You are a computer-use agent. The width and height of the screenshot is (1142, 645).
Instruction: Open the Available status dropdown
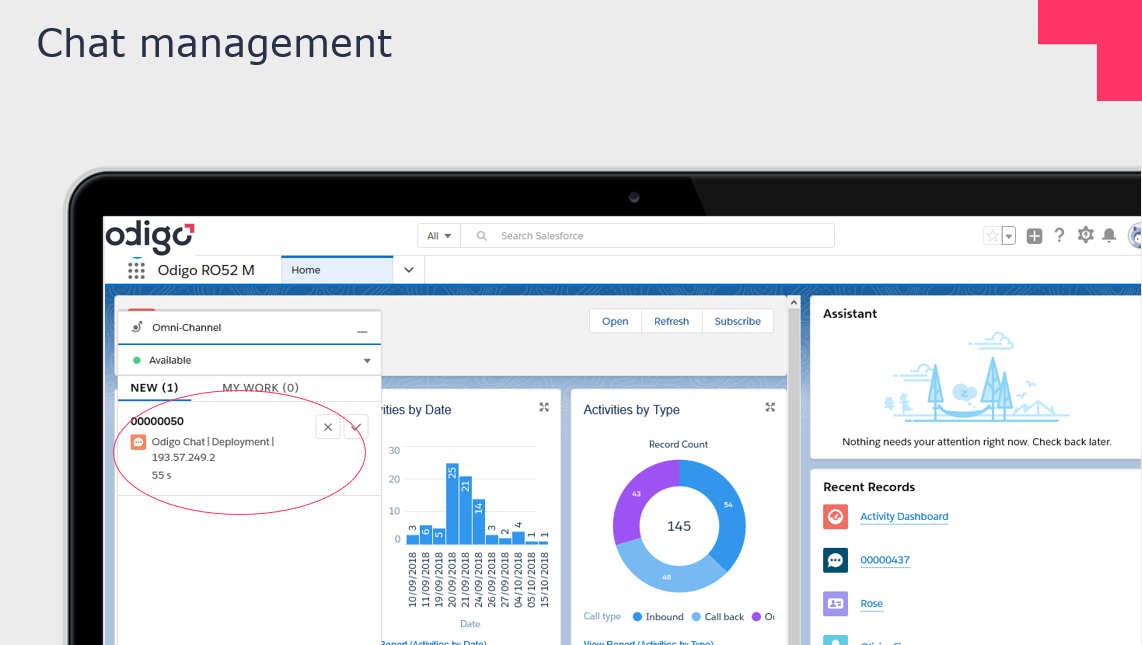click(366, 360)
